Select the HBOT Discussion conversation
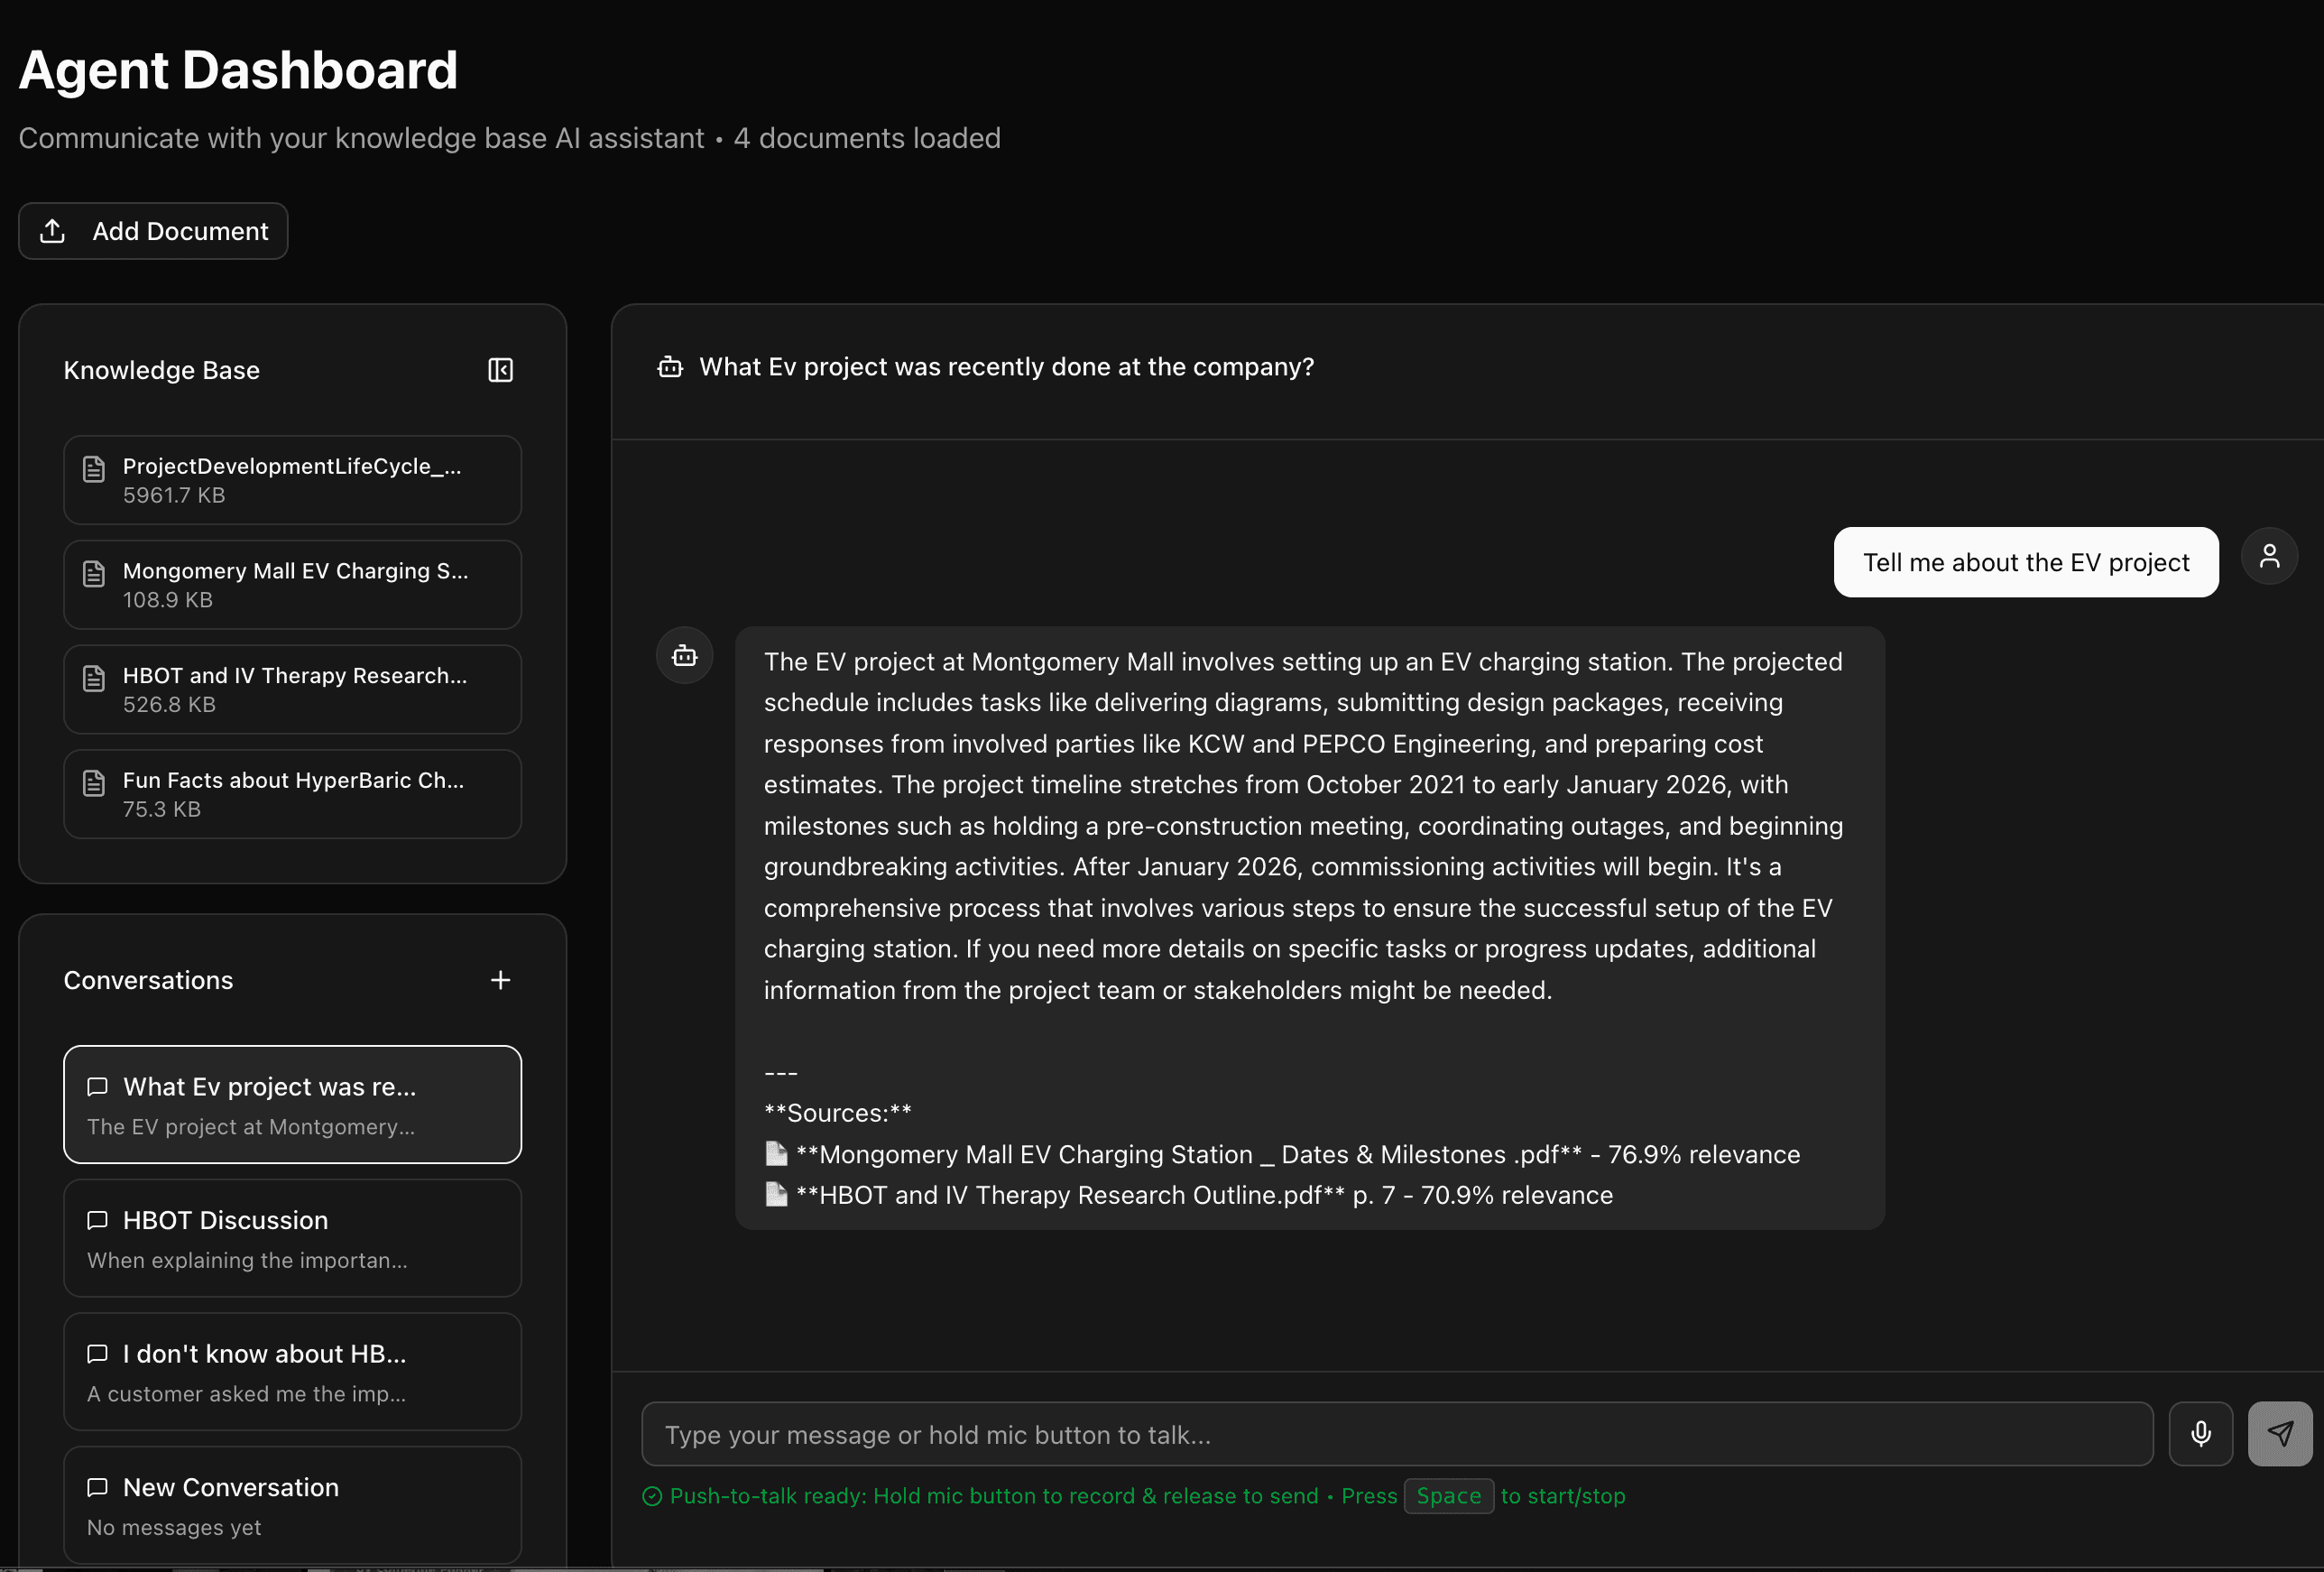The image size is (2324, 1572). [x=292, y=1238]
